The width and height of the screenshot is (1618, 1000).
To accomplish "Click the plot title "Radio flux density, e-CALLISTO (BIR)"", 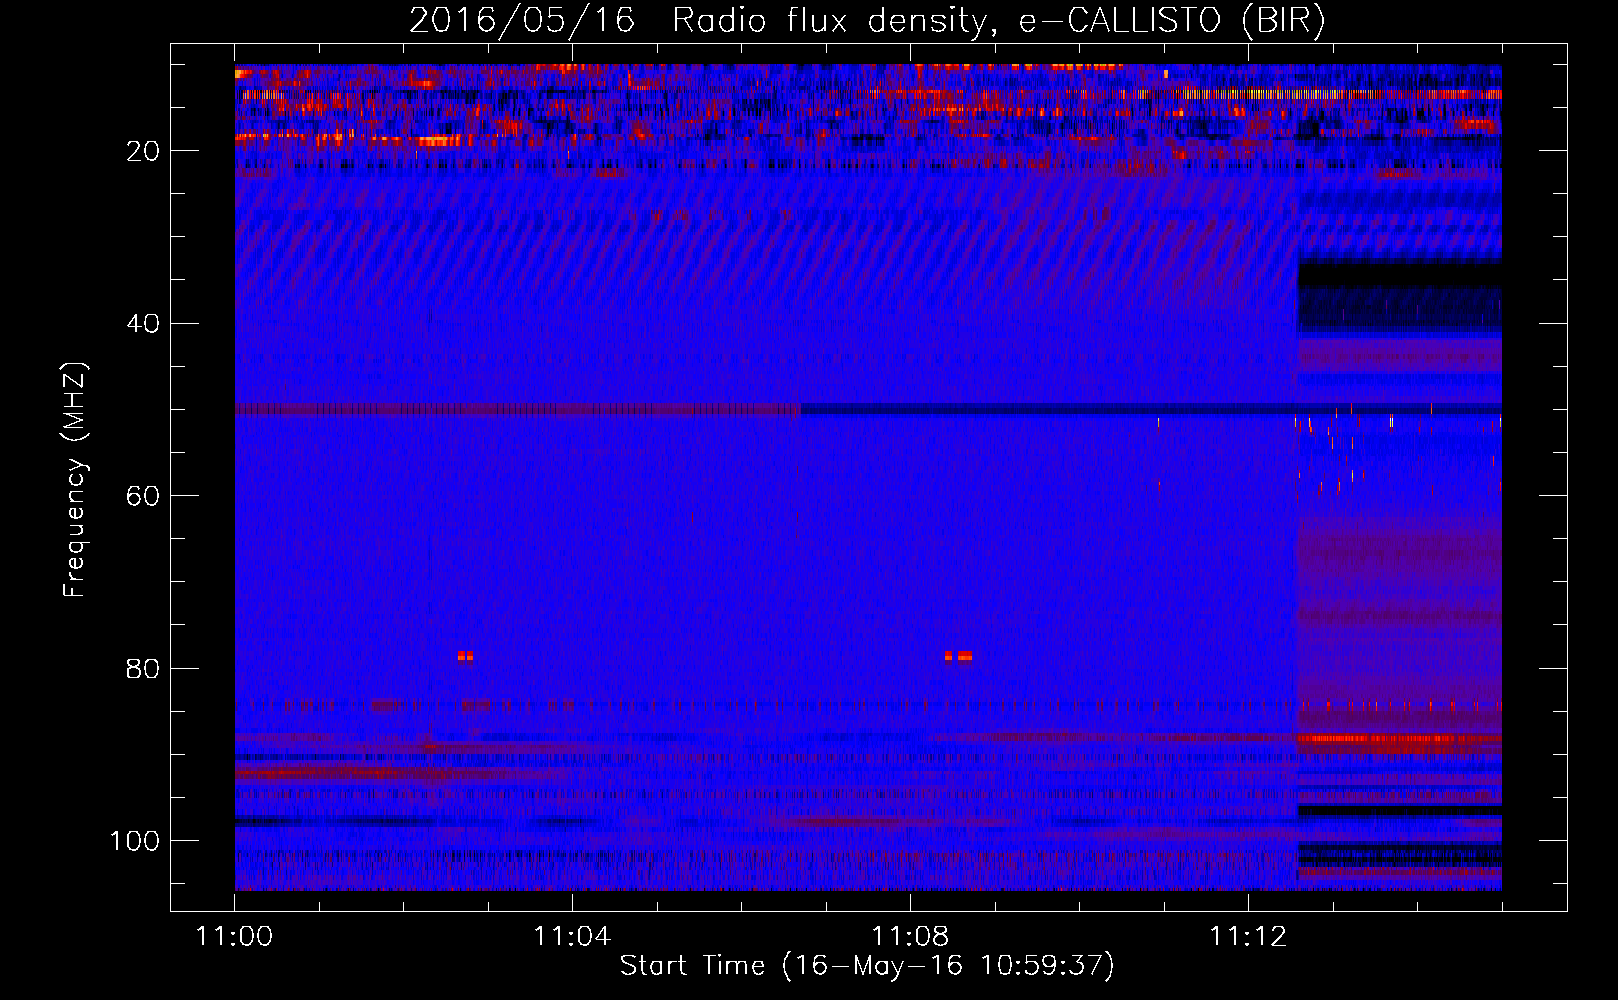I will [x=998, y=21].
